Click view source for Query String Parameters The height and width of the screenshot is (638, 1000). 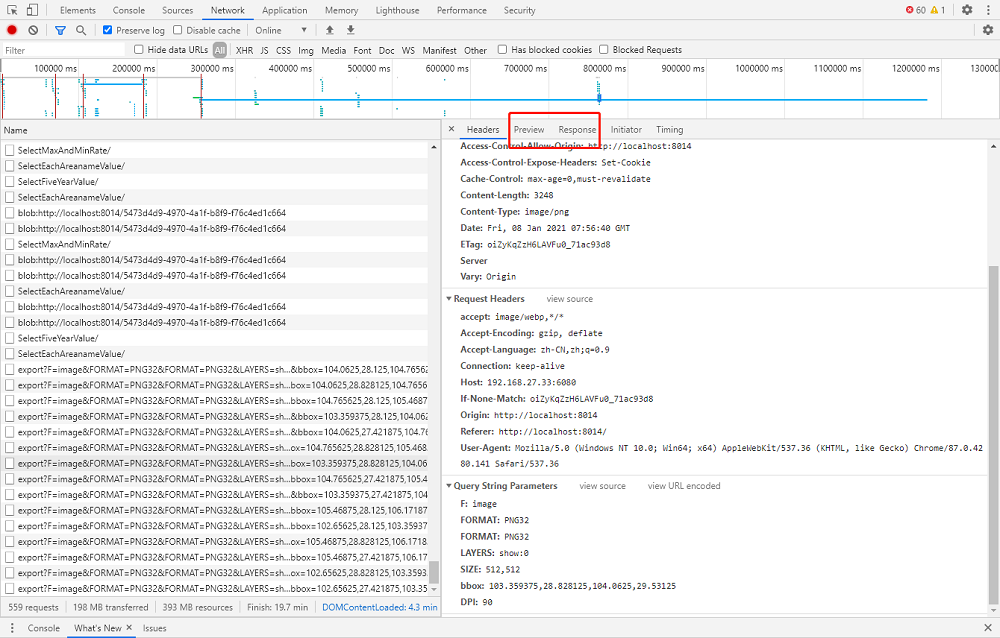[603, 486]
